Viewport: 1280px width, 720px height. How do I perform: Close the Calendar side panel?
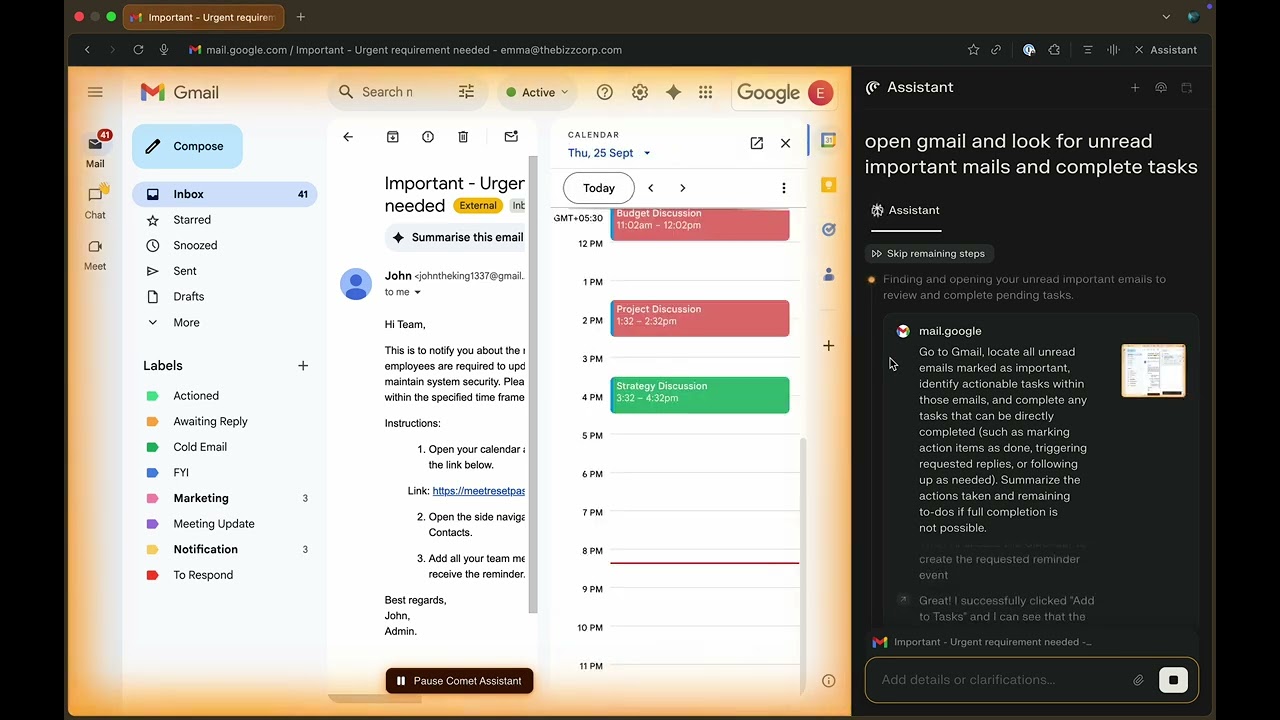[786, 143]
